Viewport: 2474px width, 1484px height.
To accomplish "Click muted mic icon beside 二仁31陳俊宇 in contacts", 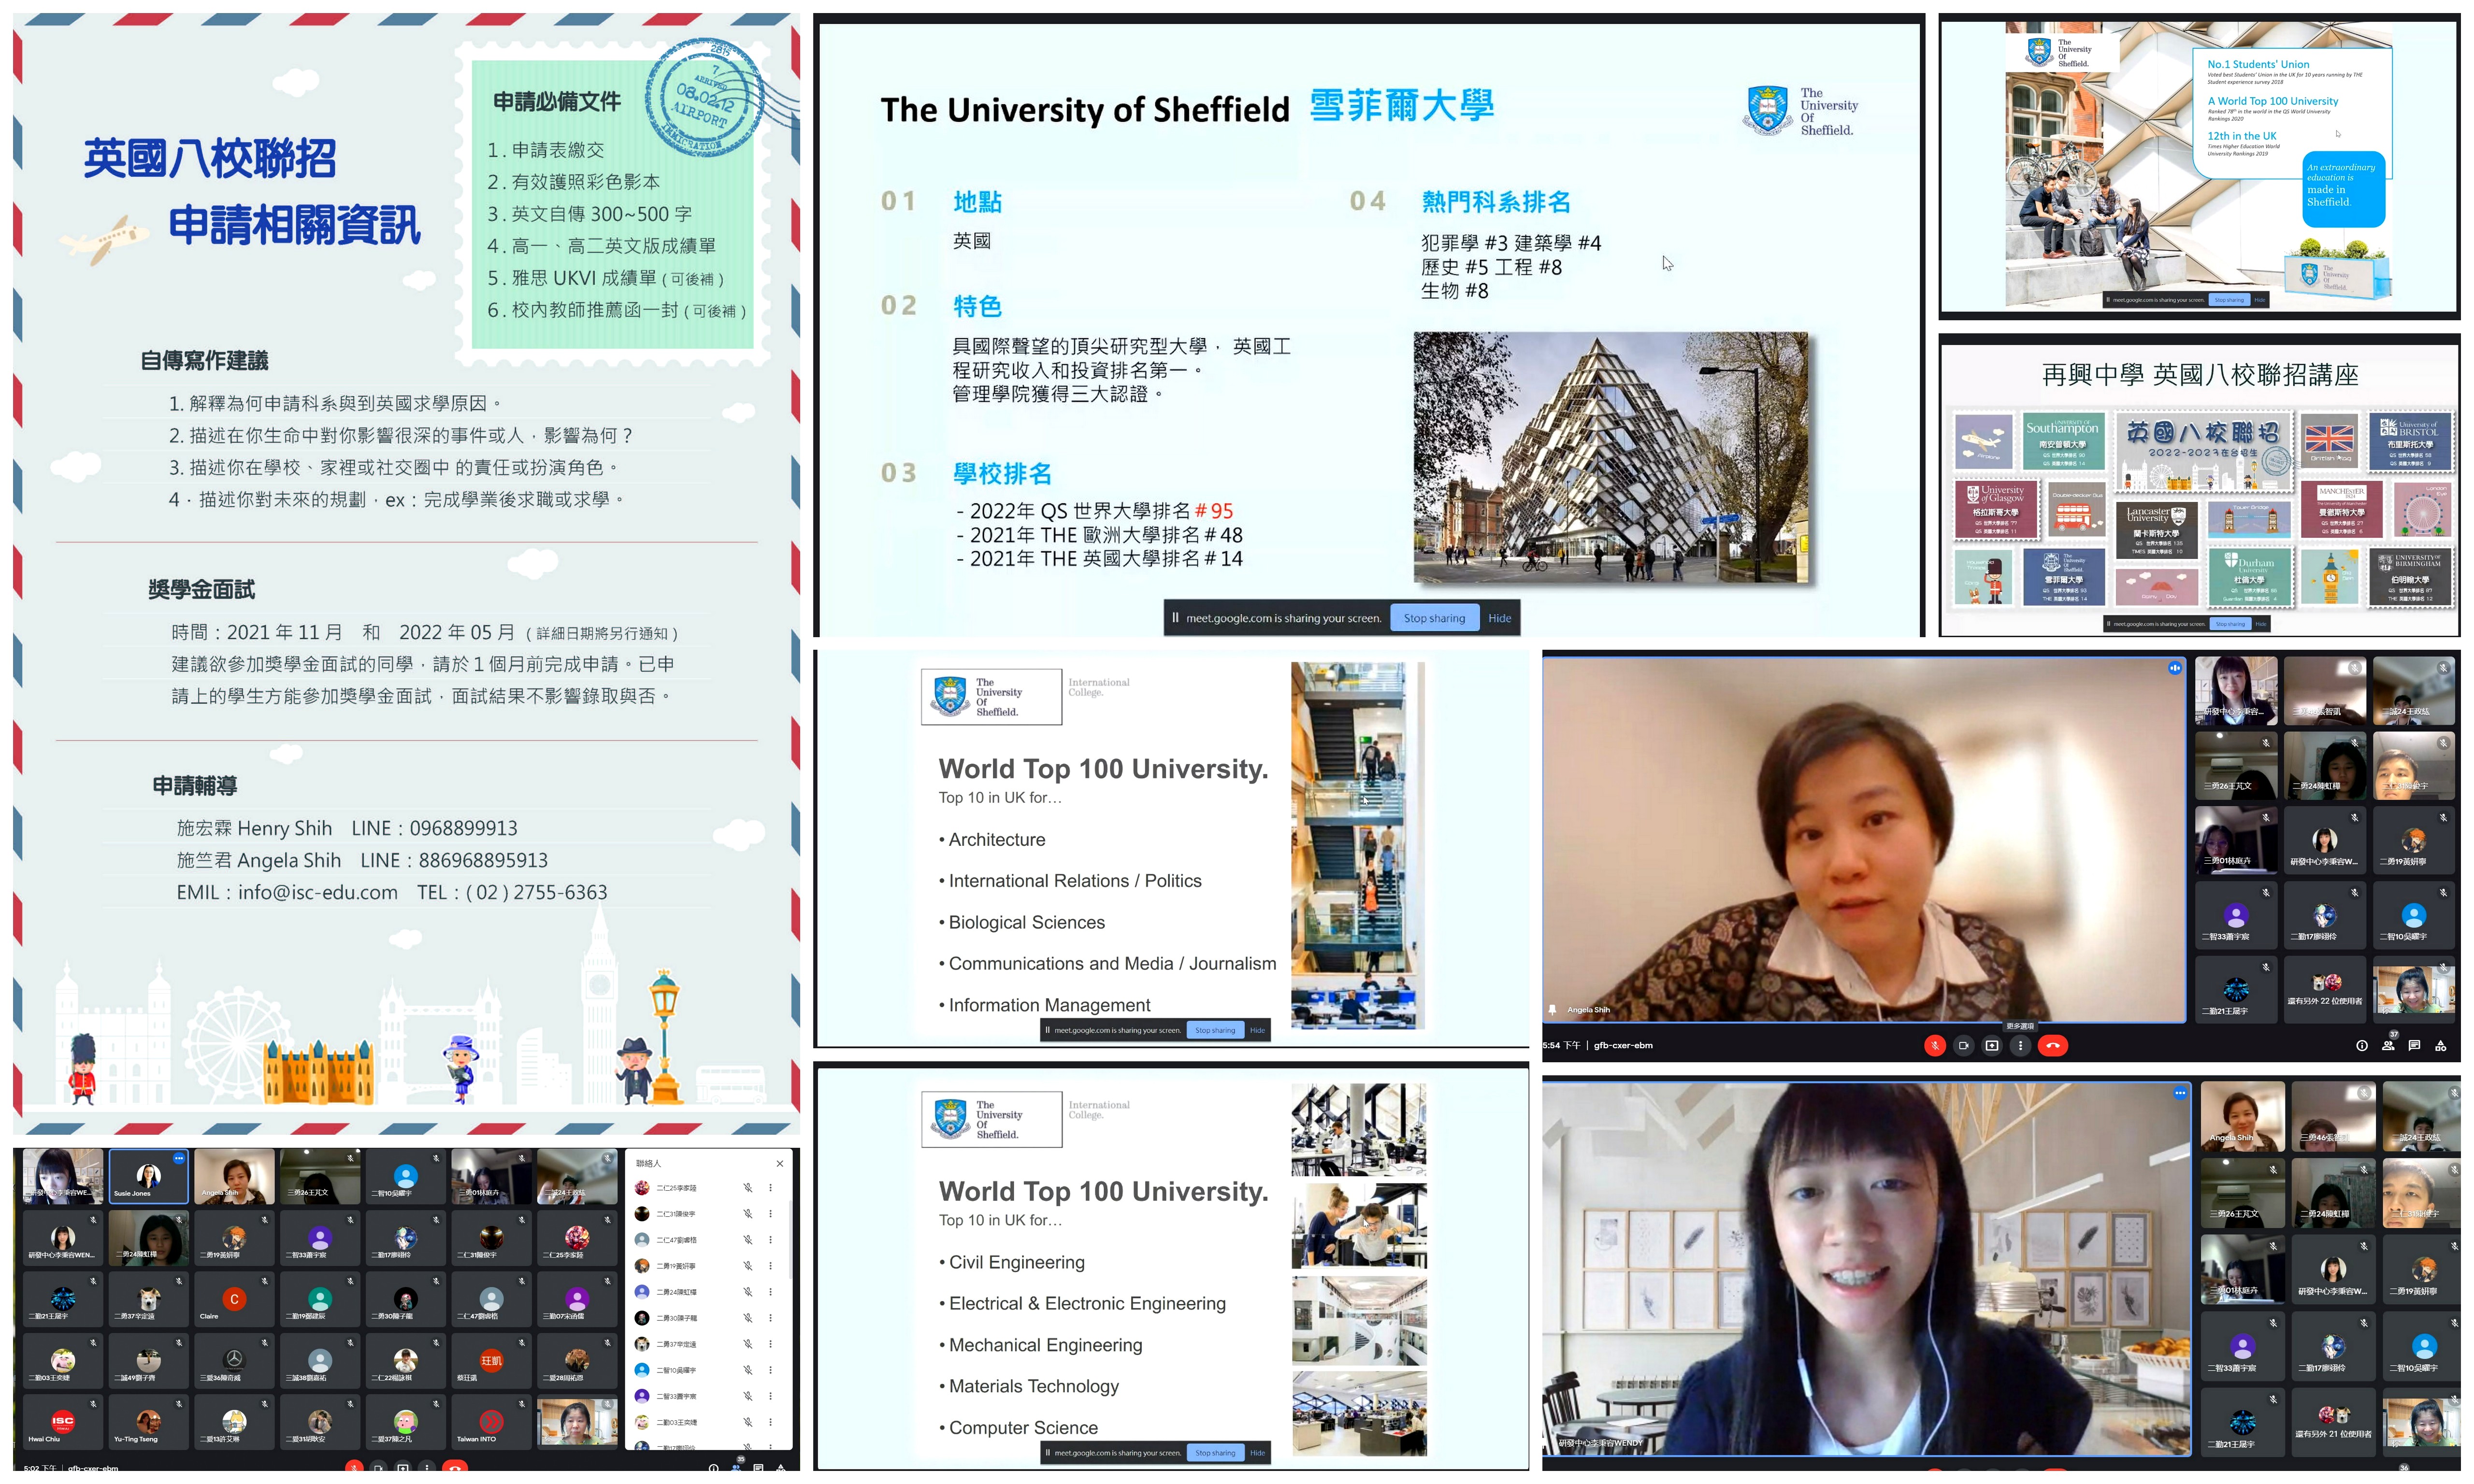I will (747, 1214).
